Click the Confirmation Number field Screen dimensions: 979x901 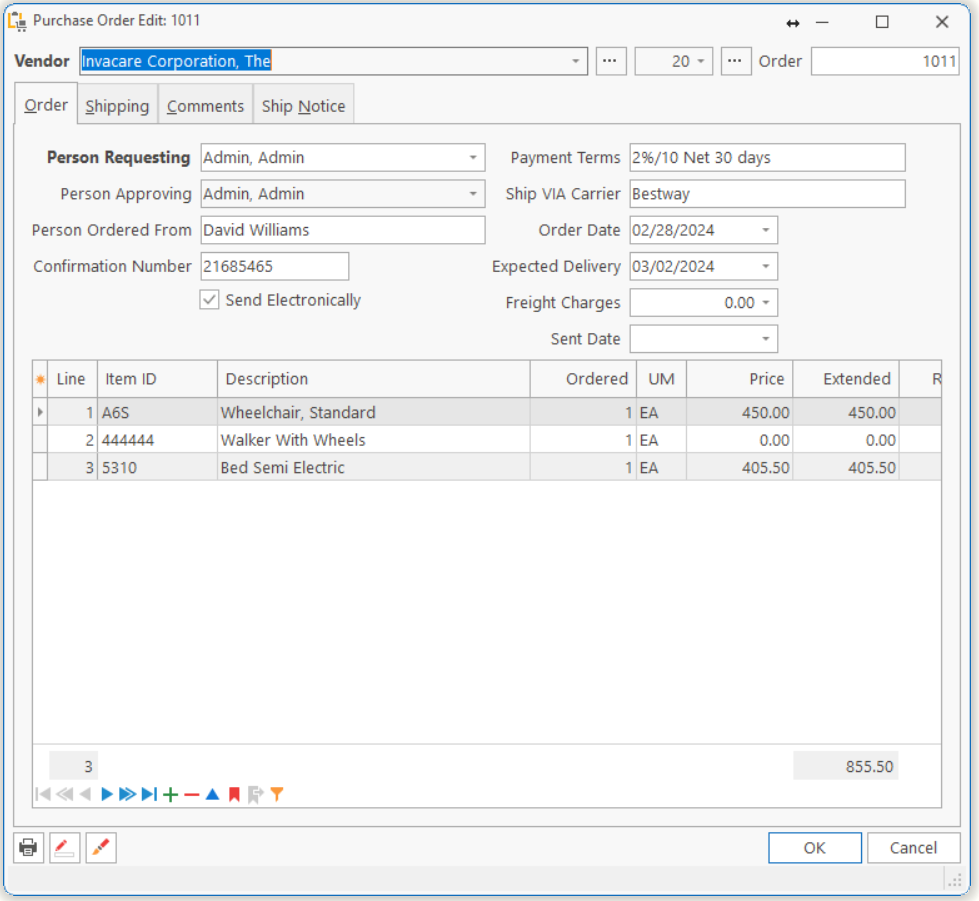274,267
